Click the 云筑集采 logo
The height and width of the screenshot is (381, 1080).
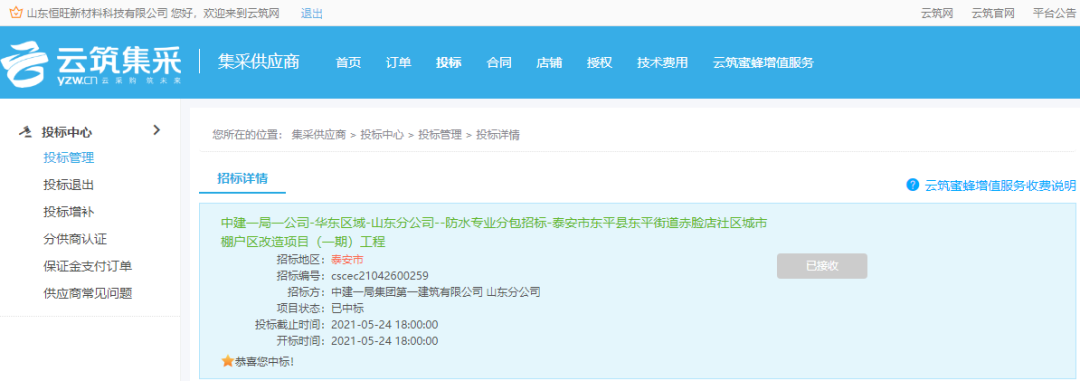pyautogui.click(x=92, y=63)
